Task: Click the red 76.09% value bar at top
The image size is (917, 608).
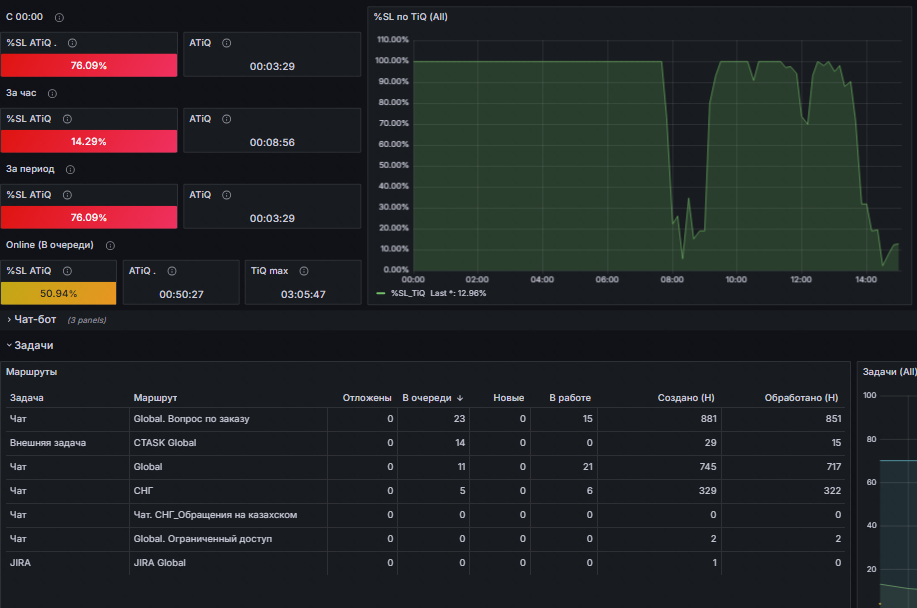Action: (89, 65)
